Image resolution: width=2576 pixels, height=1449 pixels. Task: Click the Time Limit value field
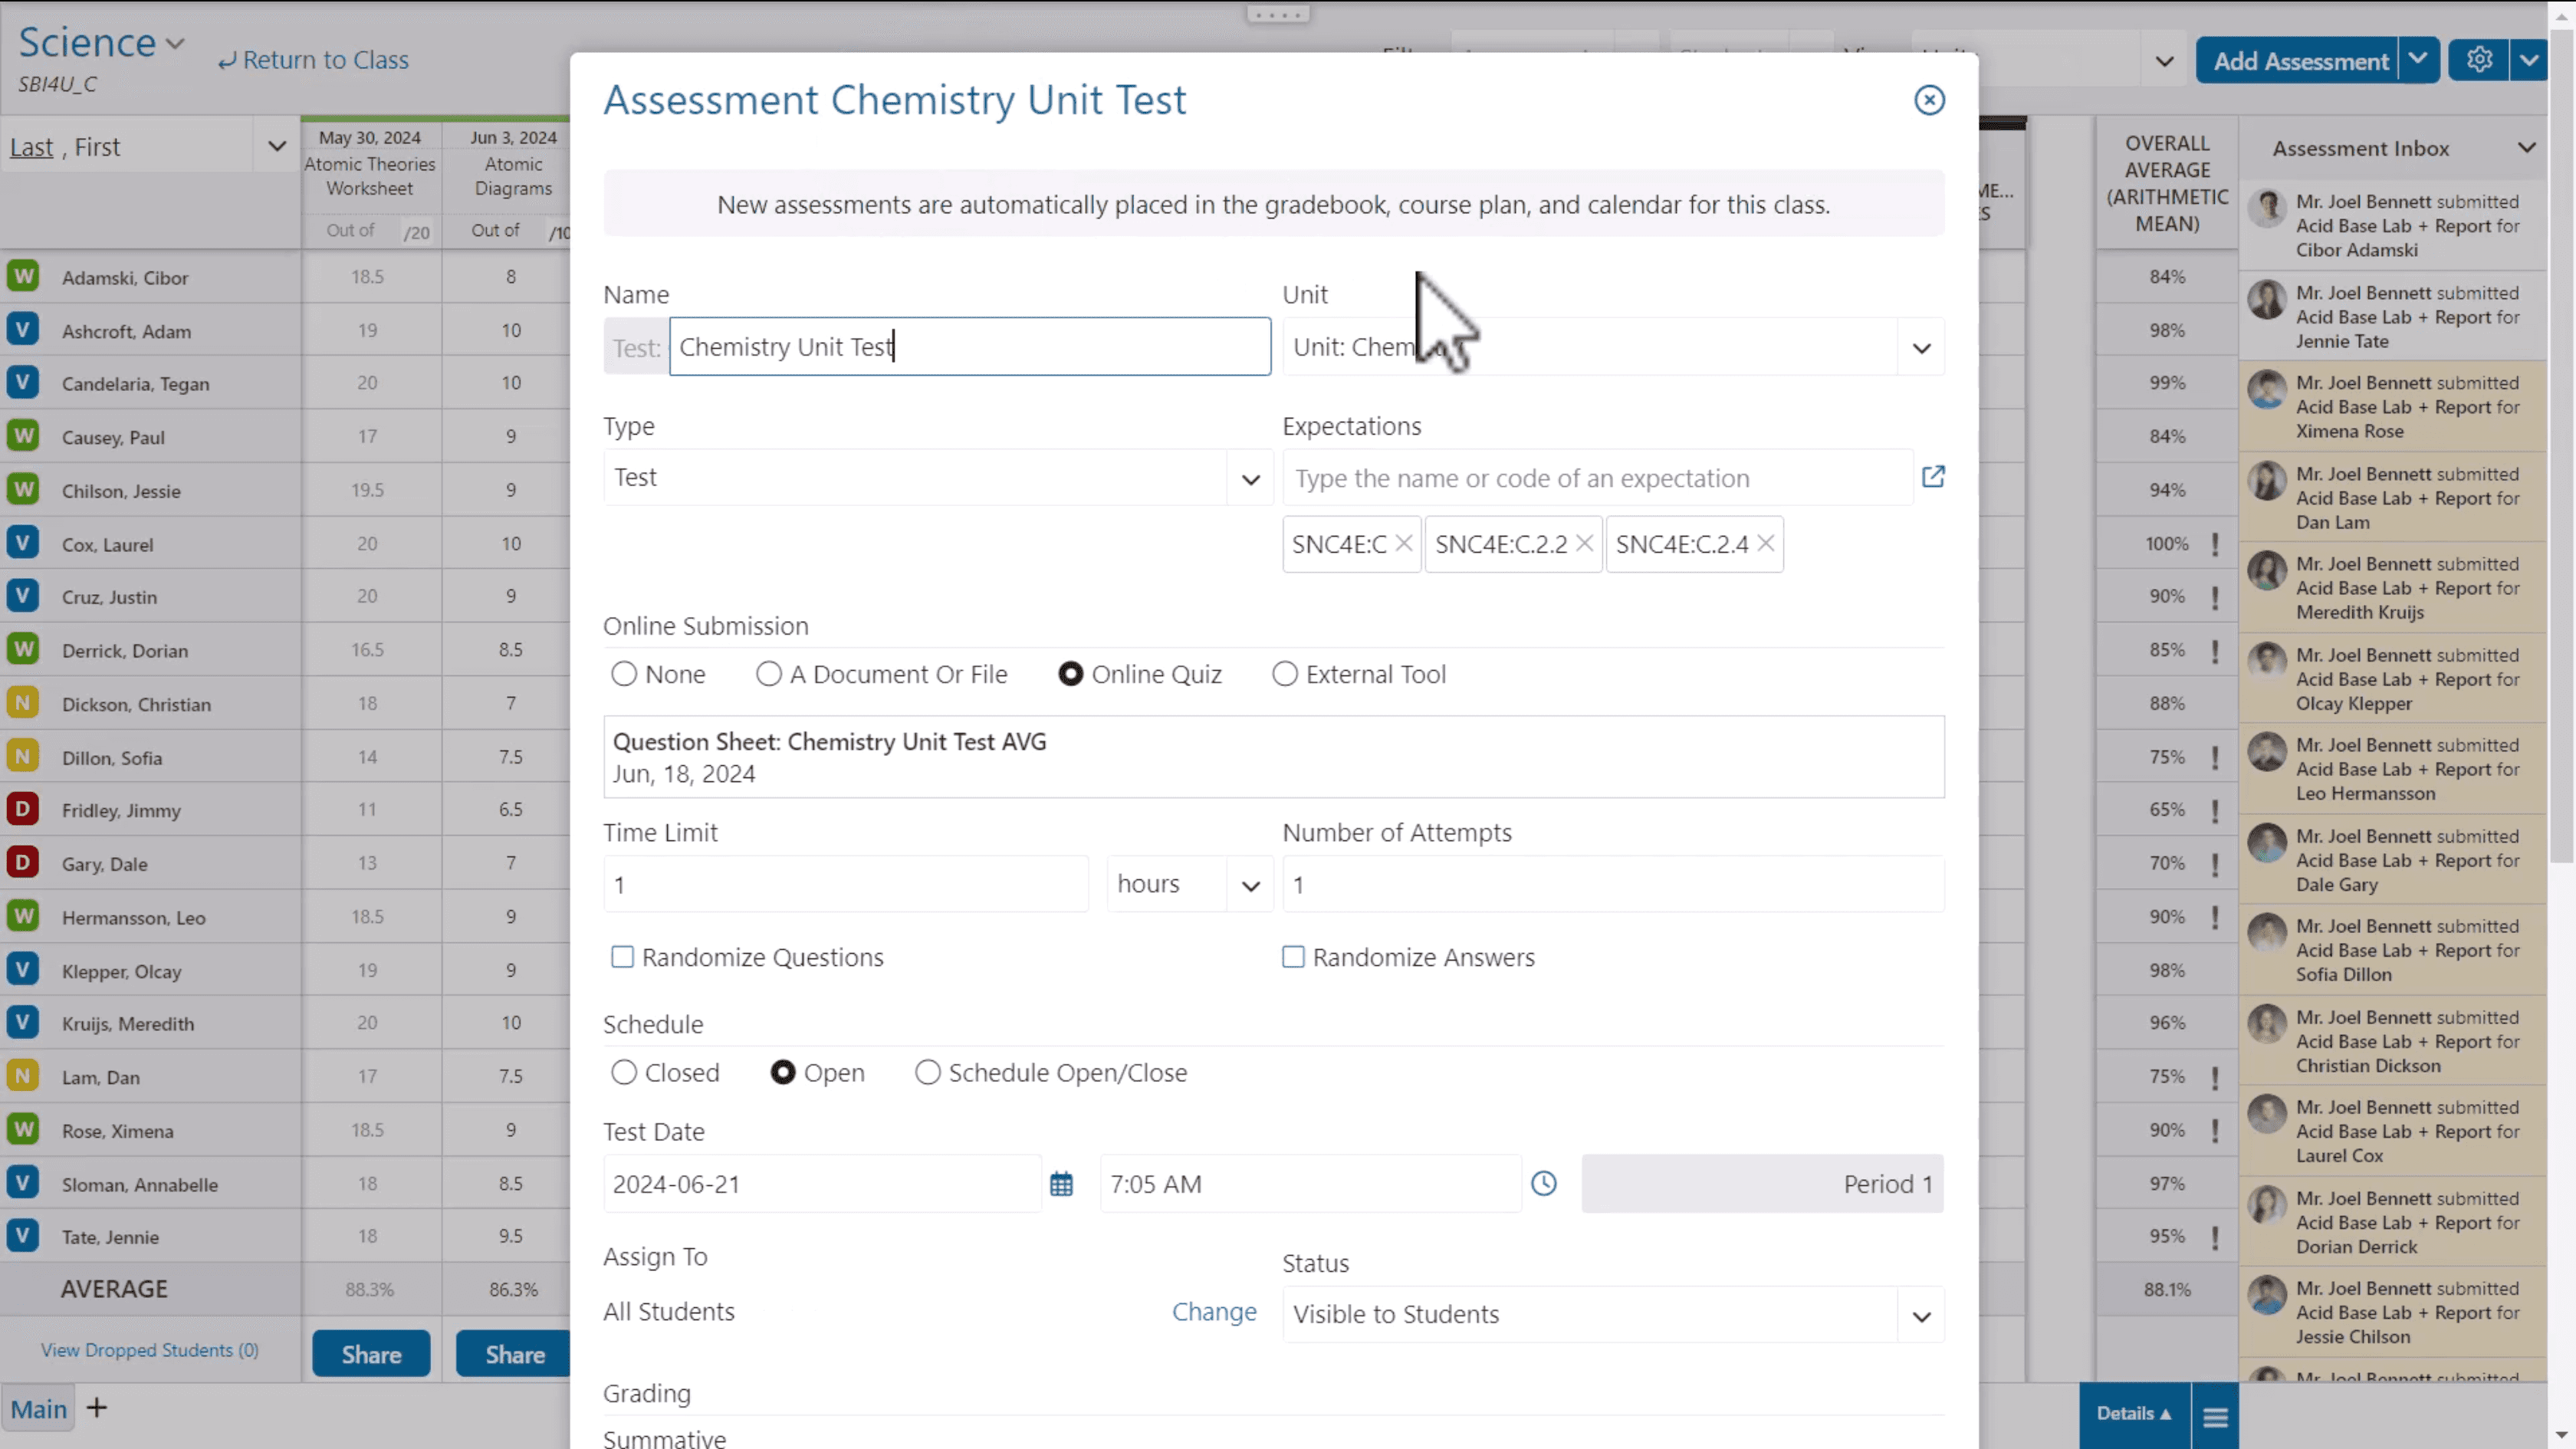click(x=845, y=884)
